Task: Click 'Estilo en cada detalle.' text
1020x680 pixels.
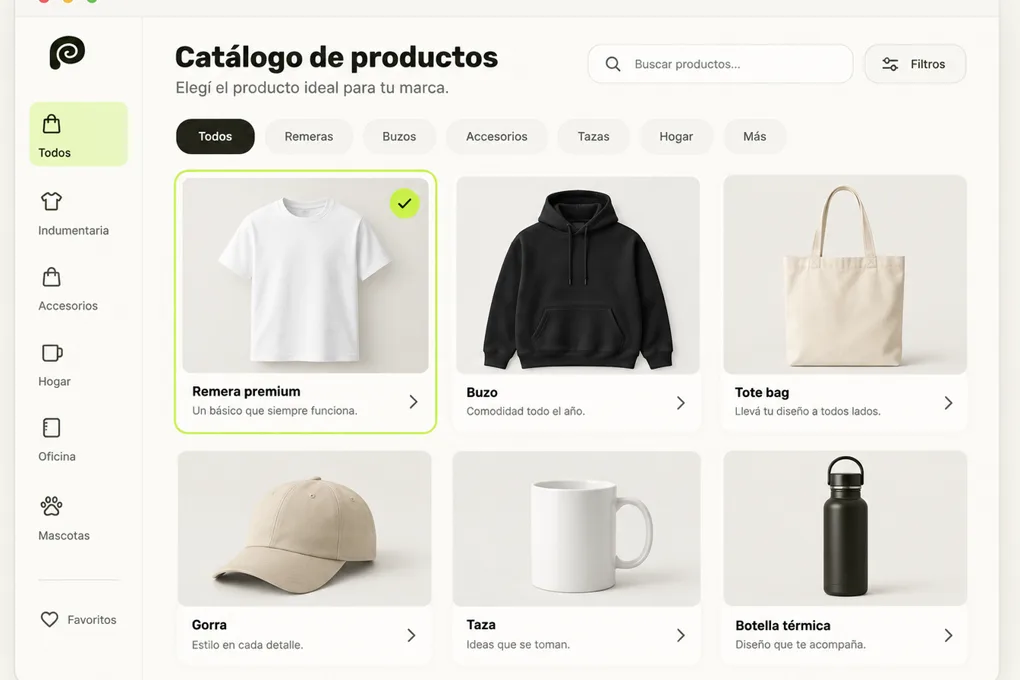Action: (247, 645)
